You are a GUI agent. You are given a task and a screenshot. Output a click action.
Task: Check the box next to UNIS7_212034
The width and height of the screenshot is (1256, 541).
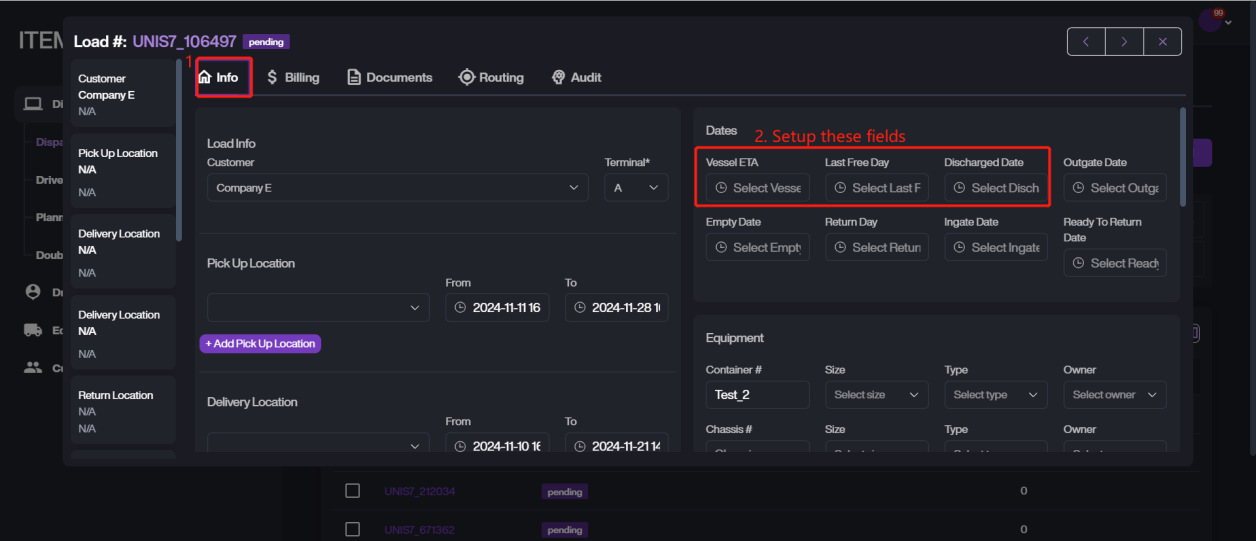[x=352, y=491]
